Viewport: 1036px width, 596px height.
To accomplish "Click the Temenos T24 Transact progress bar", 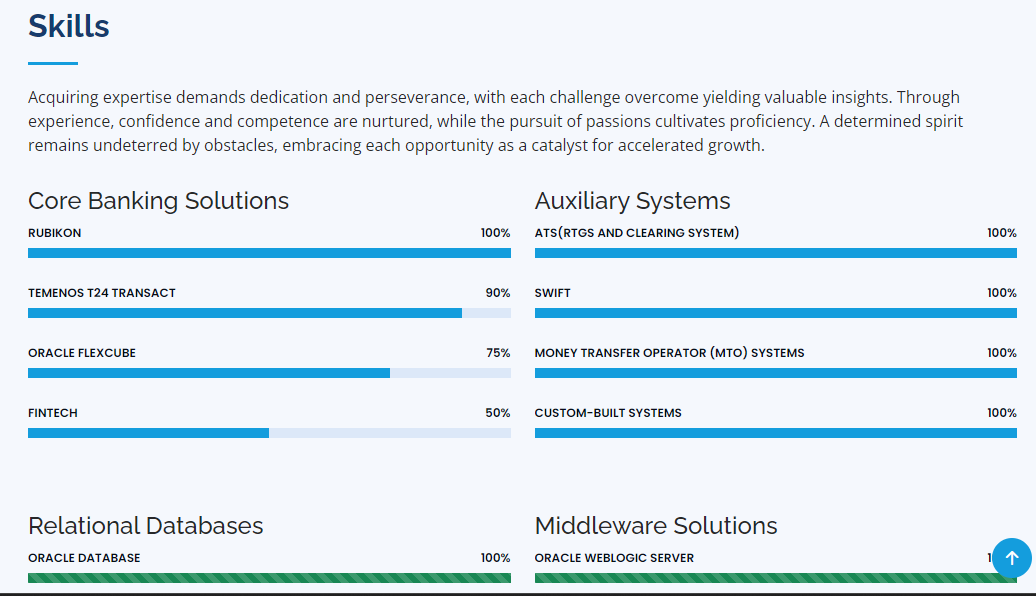I will click(x=269, y=313).
